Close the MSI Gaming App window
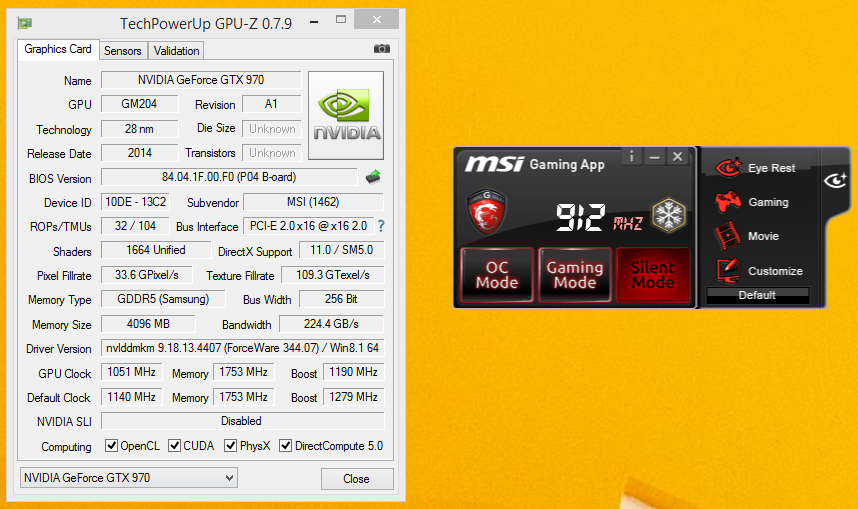 pos(677,157)
